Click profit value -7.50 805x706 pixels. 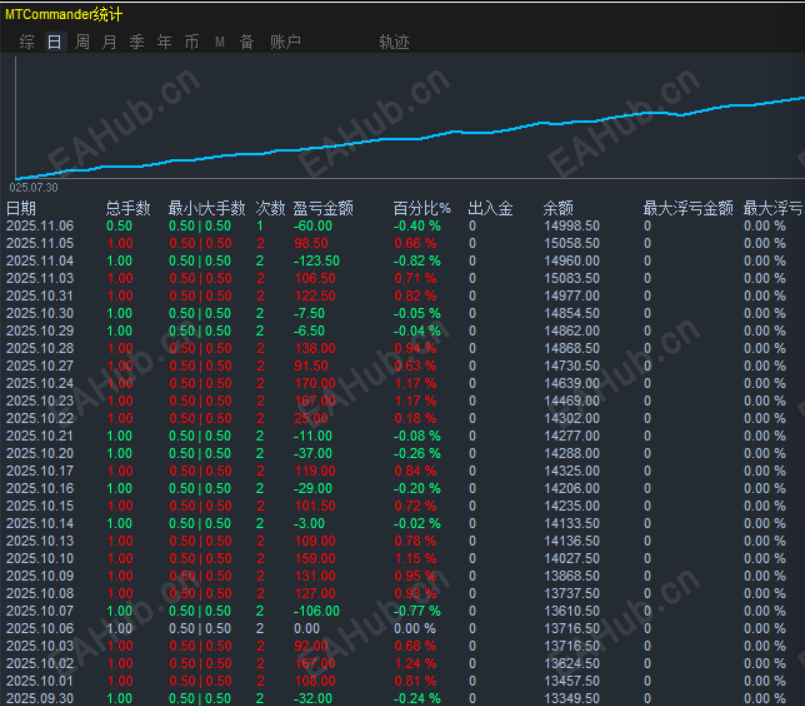click(309, 313)
